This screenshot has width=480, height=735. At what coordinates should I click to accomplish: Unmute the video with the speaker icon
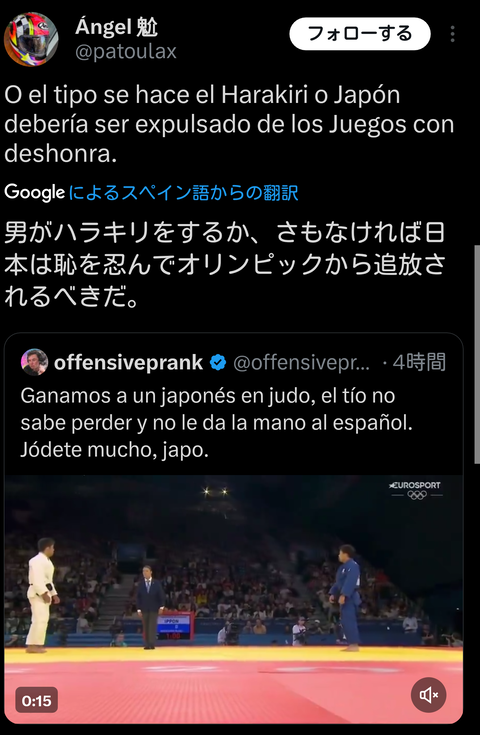click(x=428, y=695)
